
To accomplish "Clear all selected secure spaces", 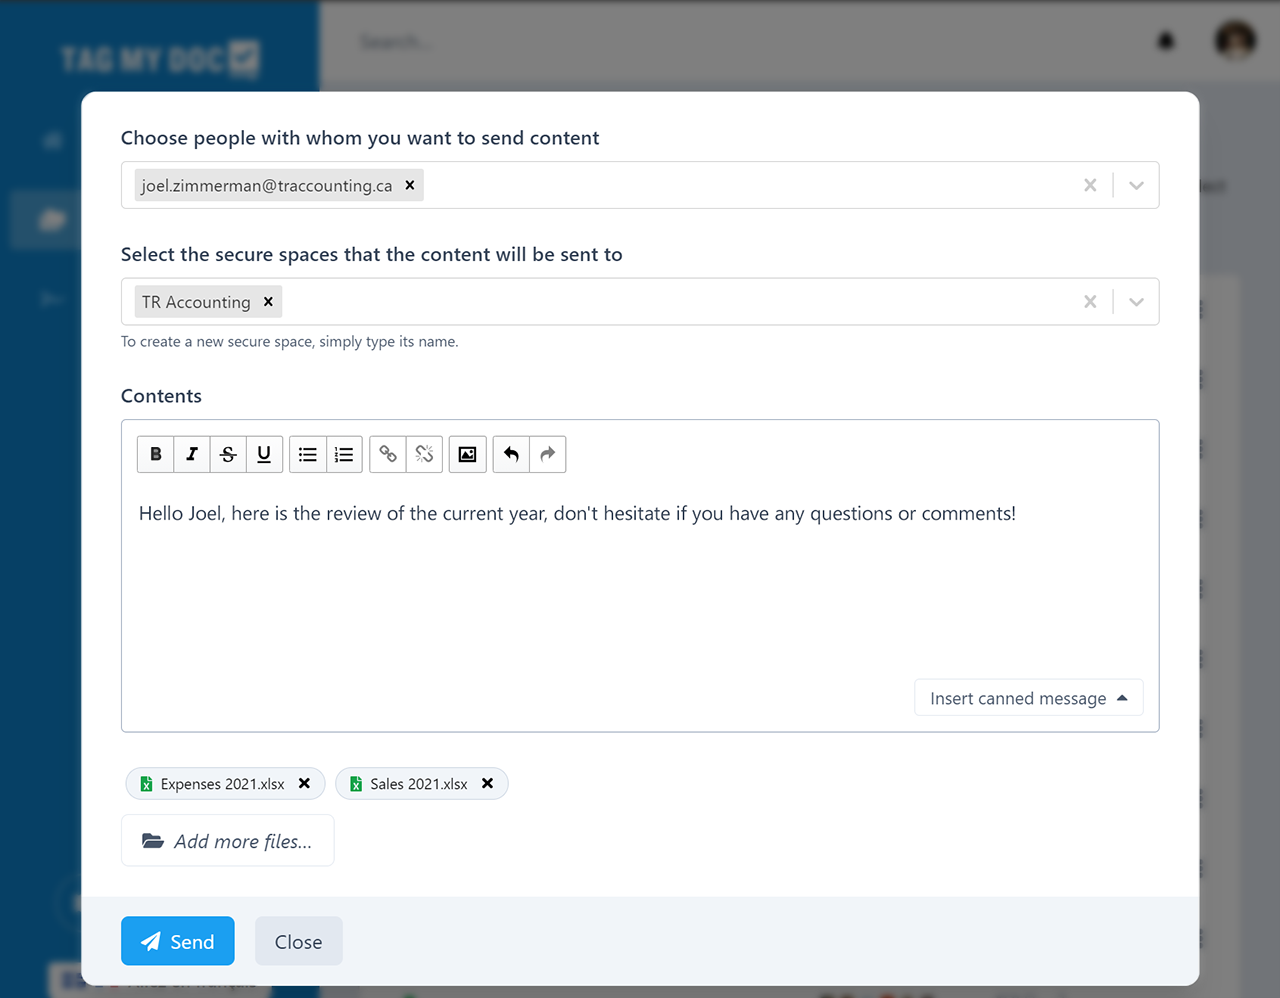I will pos(1090,301).
